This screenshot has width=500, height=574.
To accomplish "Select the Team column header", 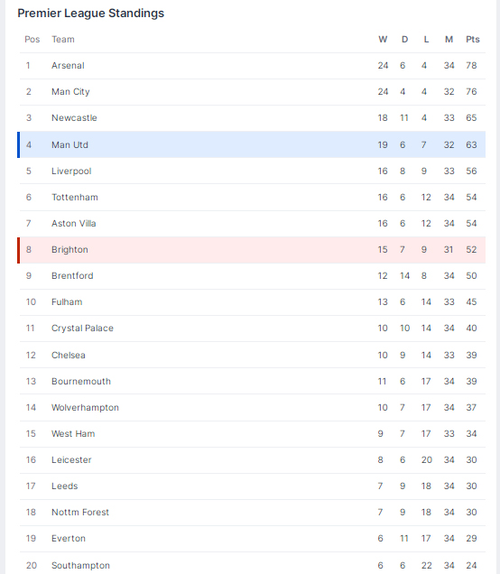I will tap(63, 39).
